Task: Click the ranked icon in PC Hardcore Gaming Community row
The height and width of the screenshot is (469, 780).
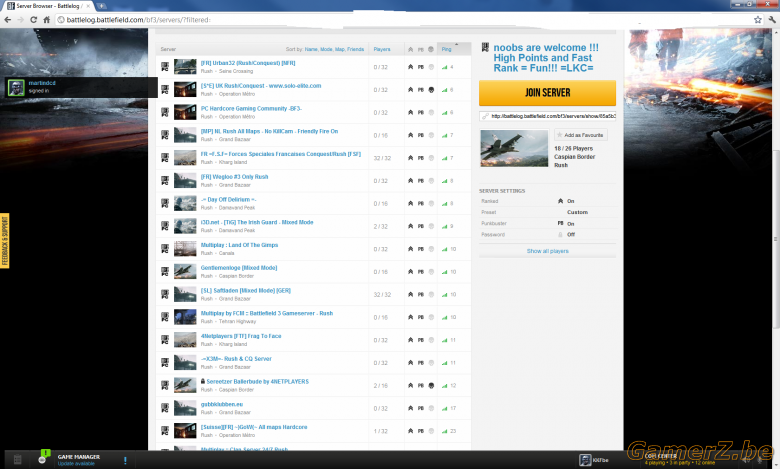Action: click(410, 112)
